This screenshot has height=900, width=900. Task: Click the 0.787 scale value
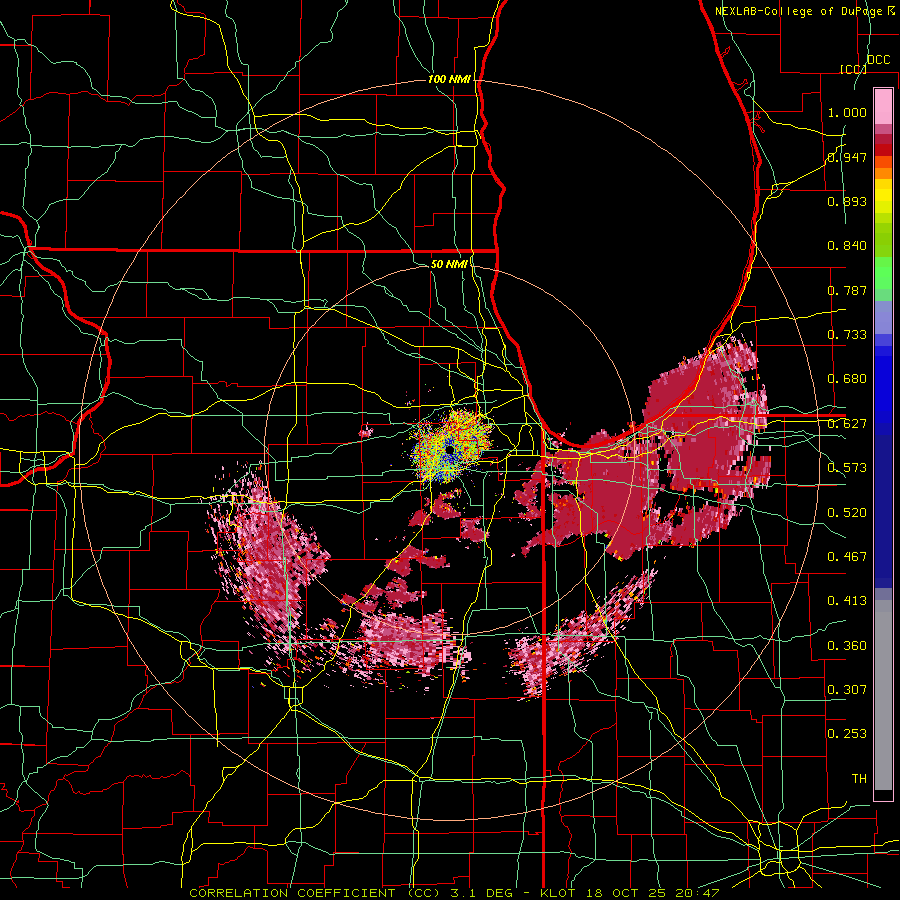(847, 290)
